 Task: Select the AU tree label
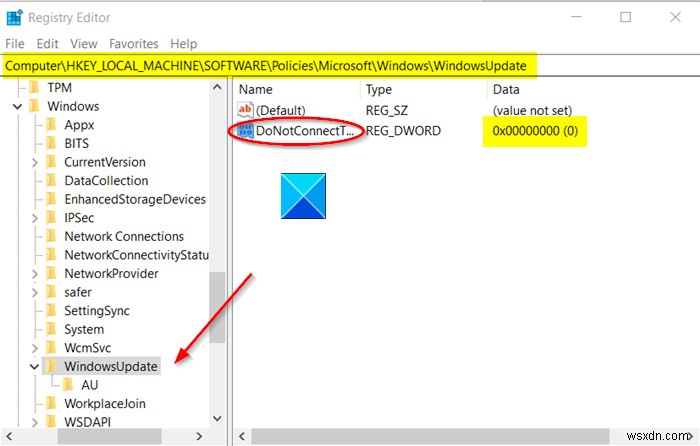point(89,385)
